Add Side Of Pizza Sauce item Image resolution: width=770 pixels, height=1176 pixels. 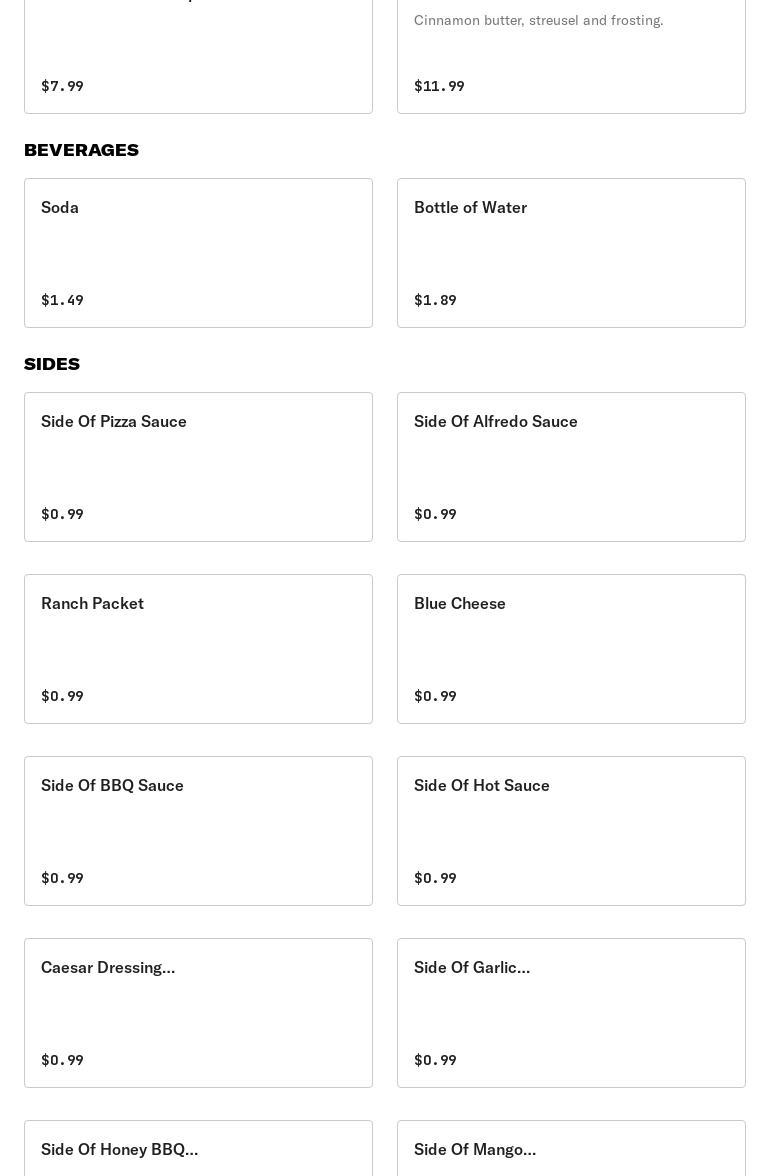click(x=198, y=466)
